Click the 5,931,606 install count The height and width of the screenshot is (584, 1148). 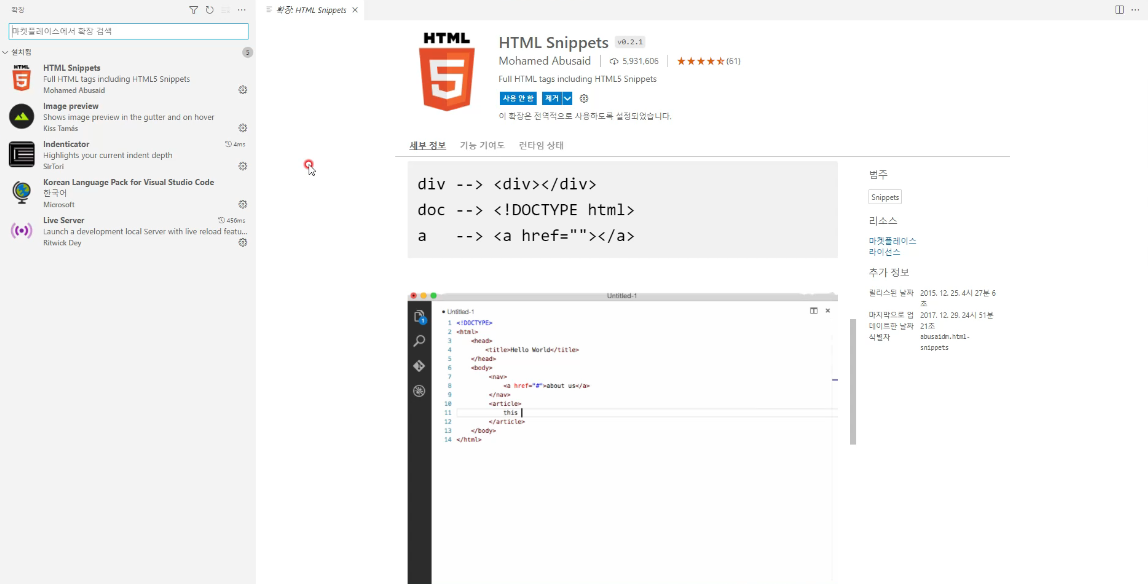(634, 61)
